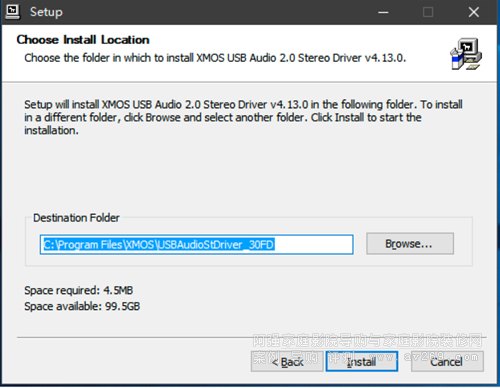The height and width of the screenshot is (388, 500).
Task: Select the Destination Folder group label
Action: (x=76, y=218)
